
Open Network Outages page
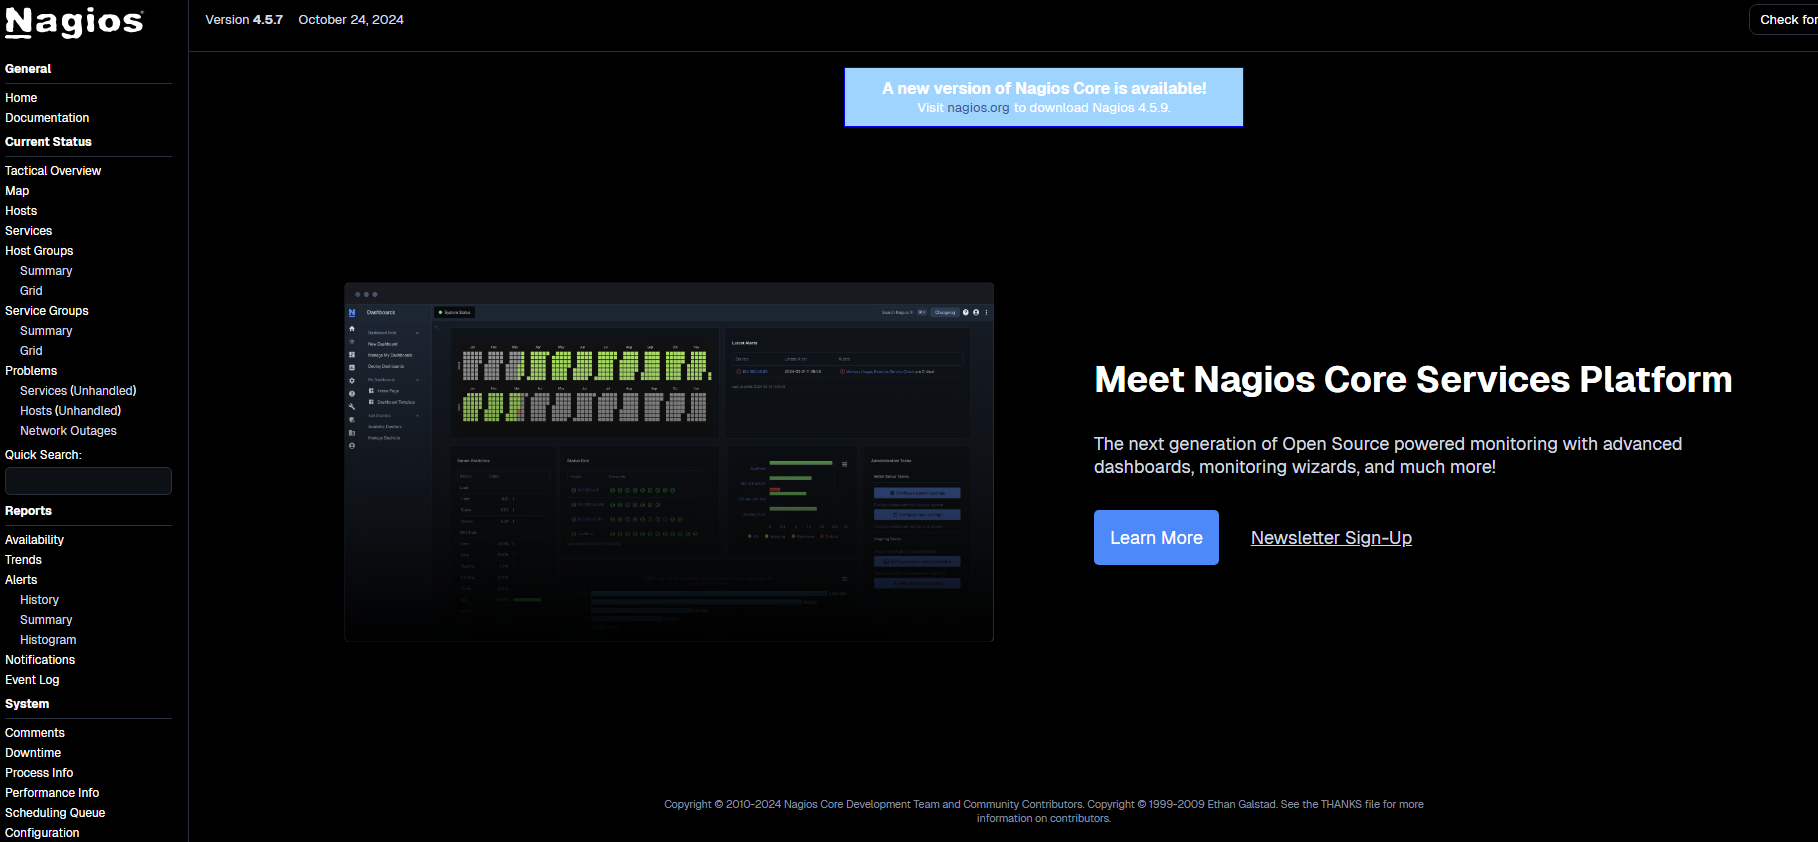68,431
